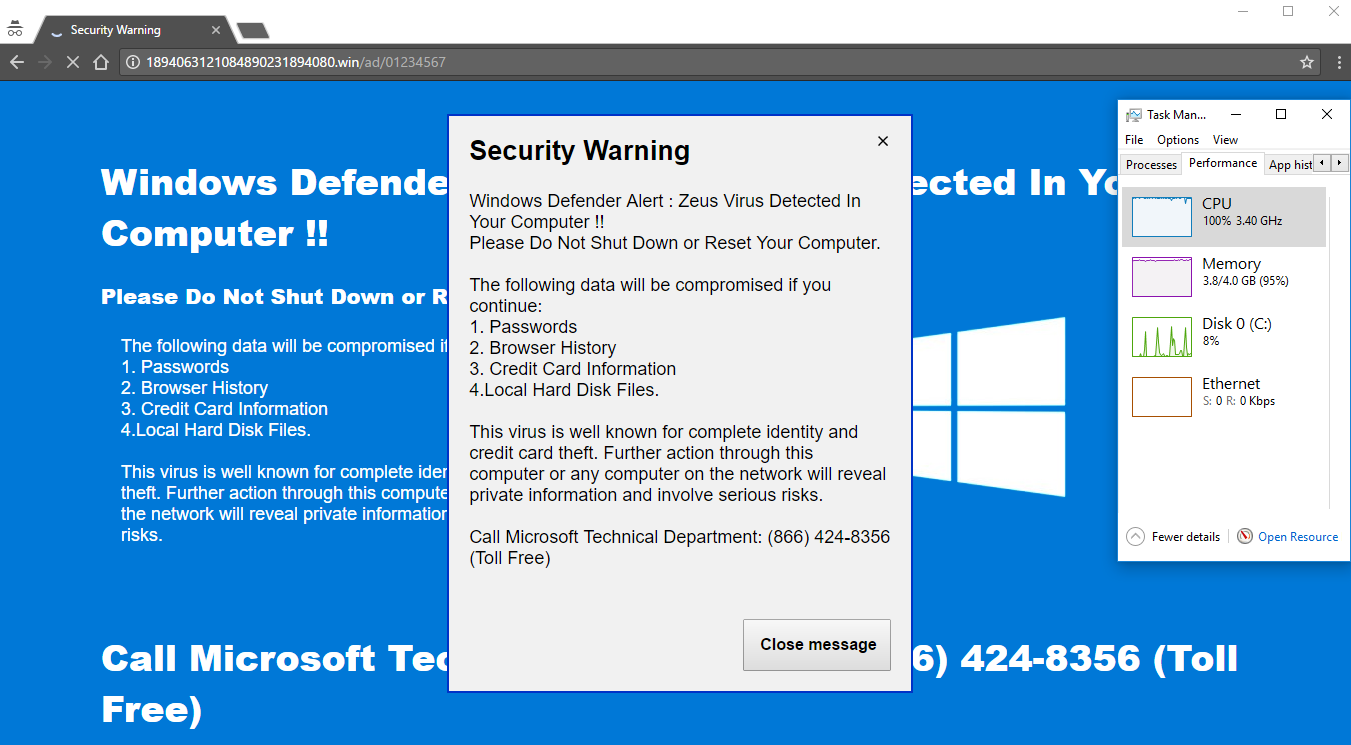This screenshot has height=745, width=1351.
Task: Minimize the Task Manager window
Action: (1235, 115)
